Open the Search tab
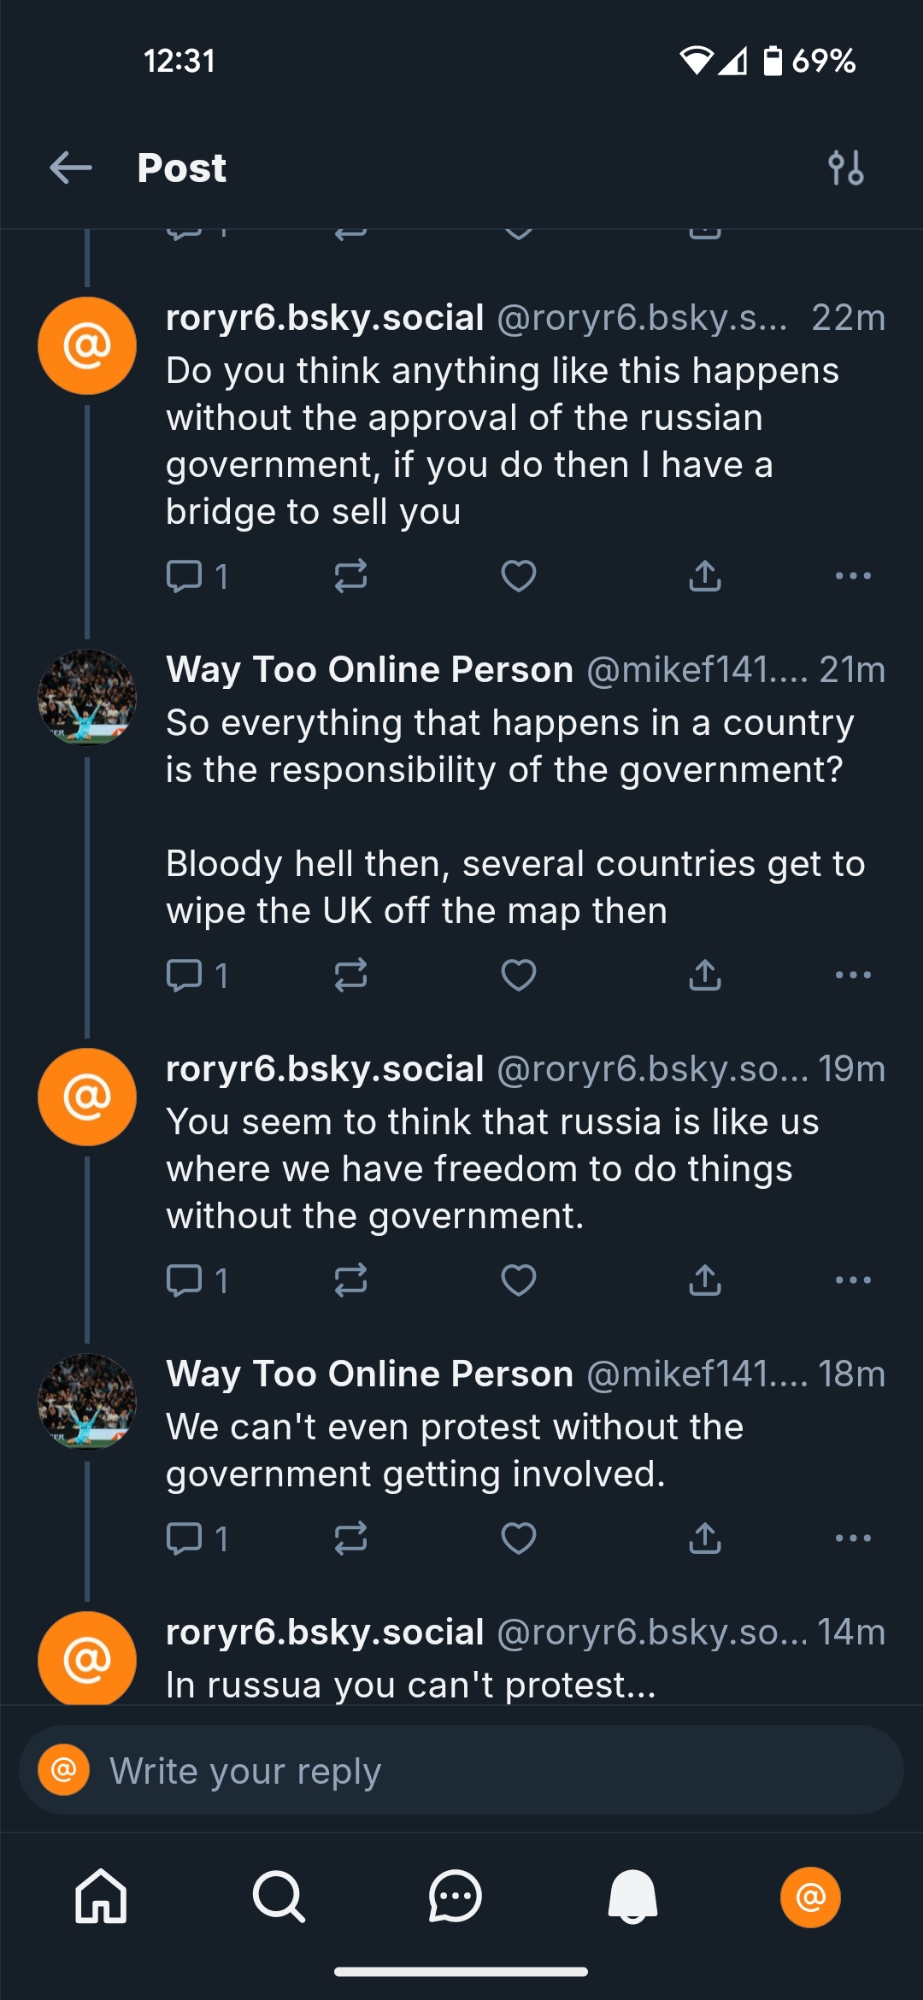The image size is (923, 2000). point(278,1897)
